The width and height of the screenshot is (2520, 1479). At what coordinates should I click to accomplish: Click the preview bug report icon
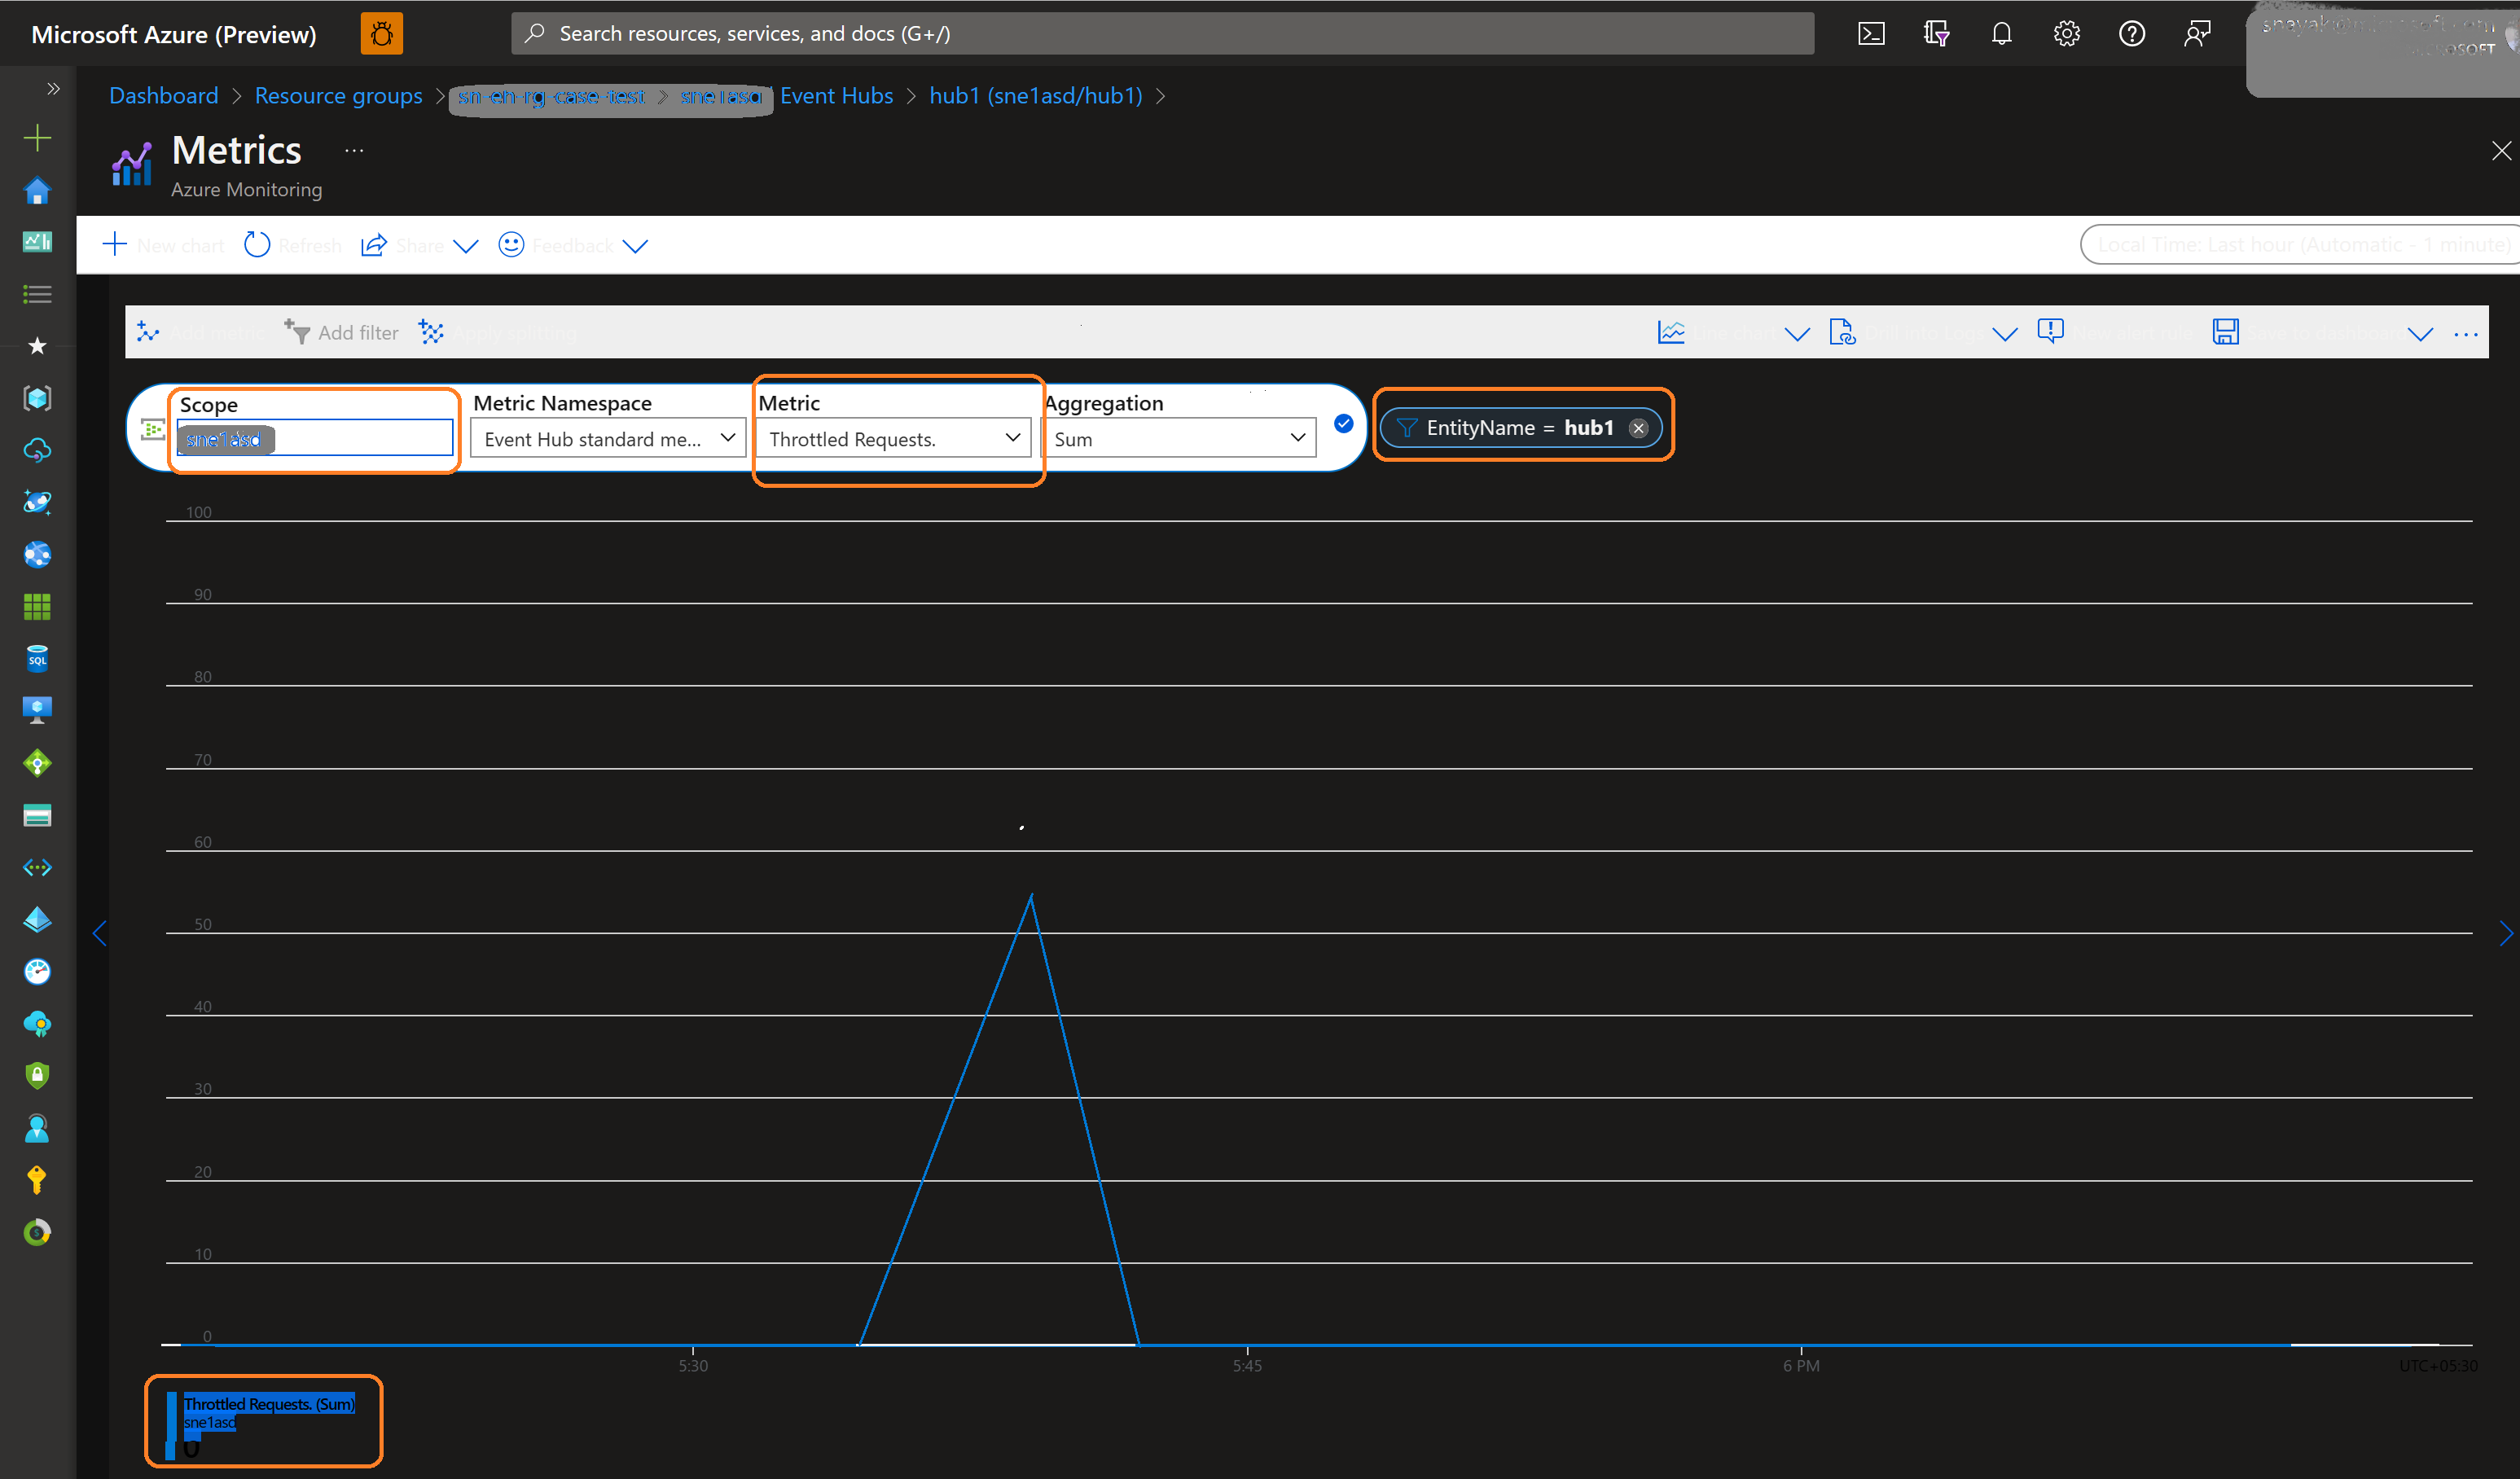[381, 34]
